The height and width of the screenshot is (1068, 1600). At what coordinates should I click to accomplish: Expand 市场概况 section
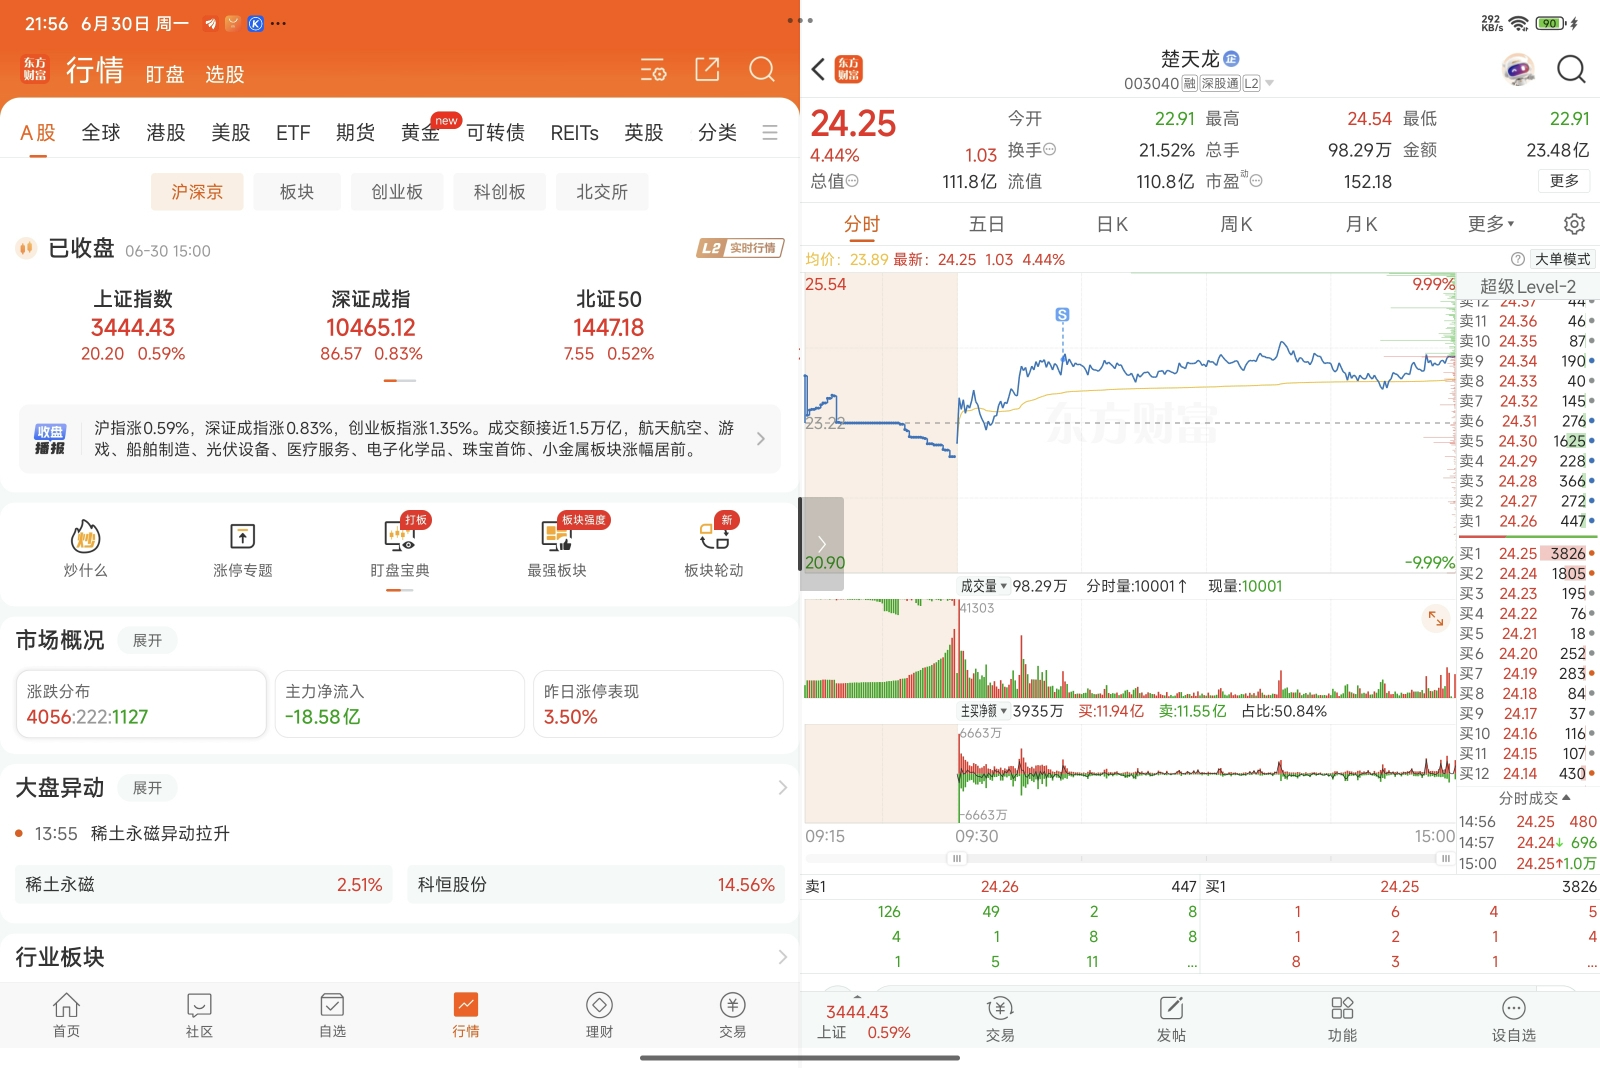[x=147, y=640]
